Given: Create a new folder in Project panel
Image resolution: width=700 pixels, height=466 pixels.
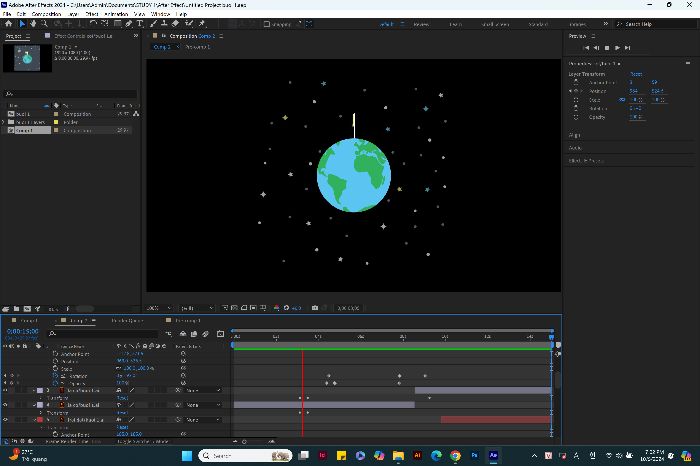Looking at the screenshot, I should coord(17,308).
